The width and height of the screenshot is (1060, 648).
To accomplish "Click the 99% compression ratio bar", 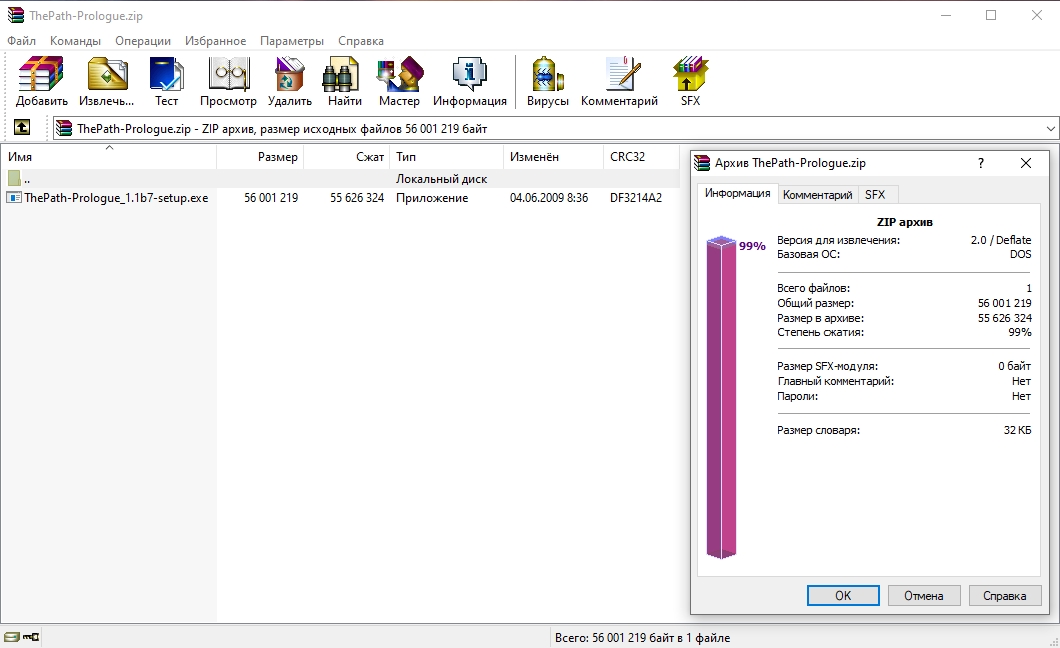I will [721, 397].
